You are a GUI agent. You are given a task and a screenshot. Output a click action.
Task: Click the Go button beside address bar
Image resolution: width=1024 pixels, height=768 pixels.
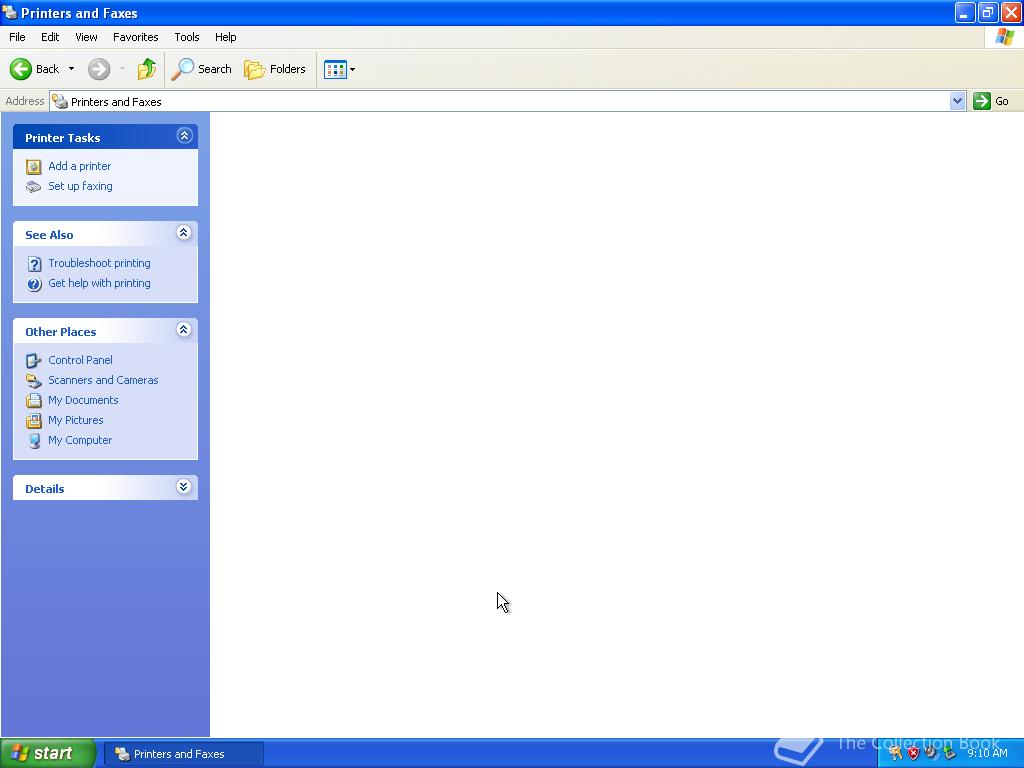pos(991,101)
